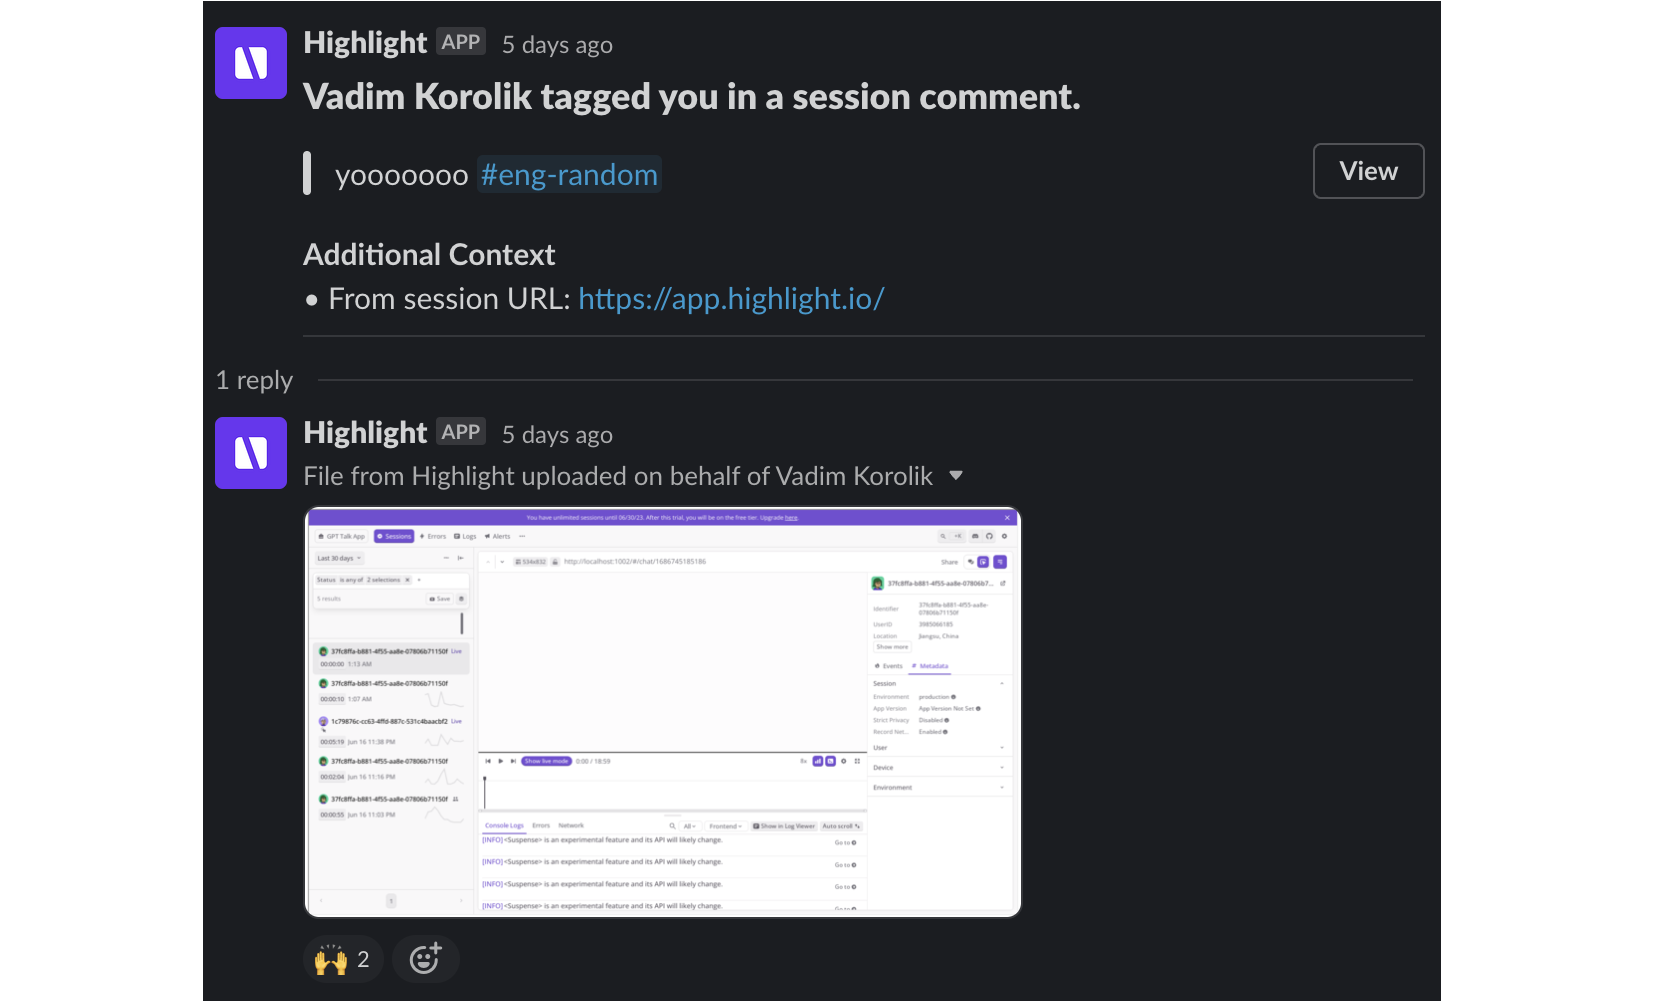Click the settings gear in the session player controls

(x=843, y=761)
